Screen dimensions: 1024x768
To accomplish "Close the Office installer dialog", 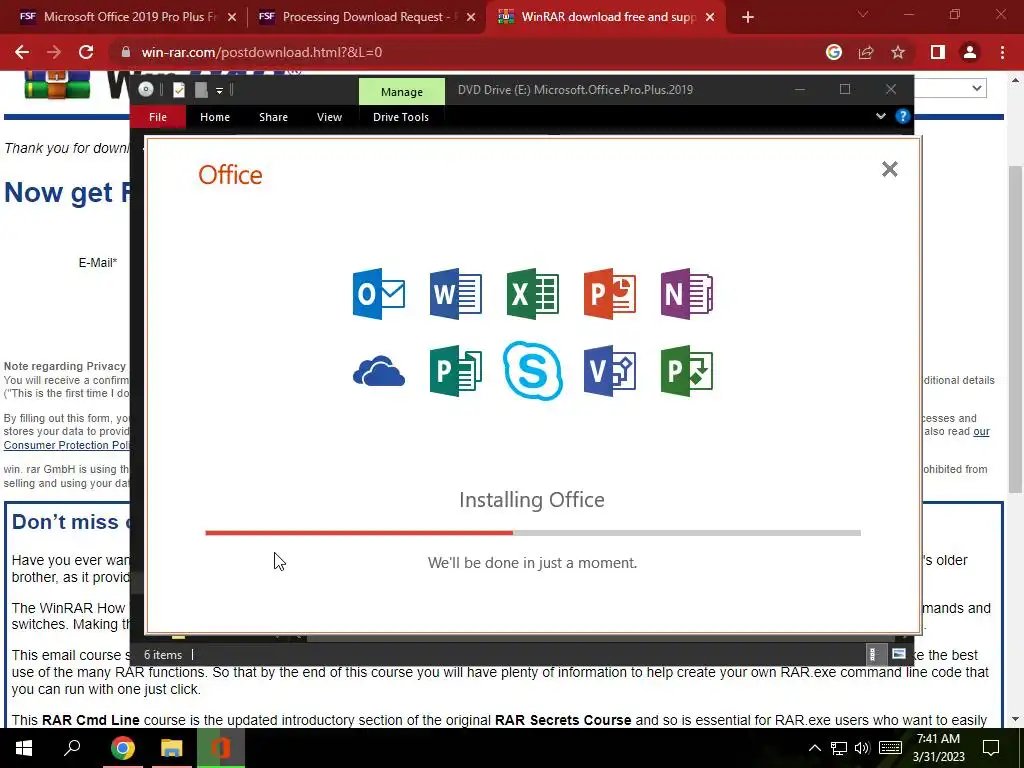I will pos(889,169).
